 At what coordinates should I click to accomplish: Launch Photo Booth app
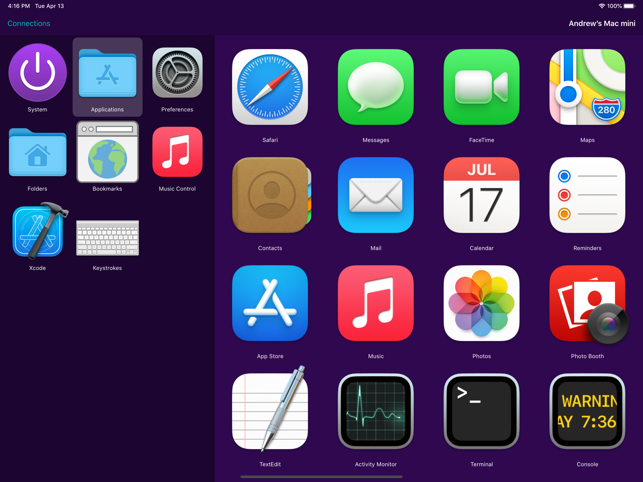pos(588,304)
